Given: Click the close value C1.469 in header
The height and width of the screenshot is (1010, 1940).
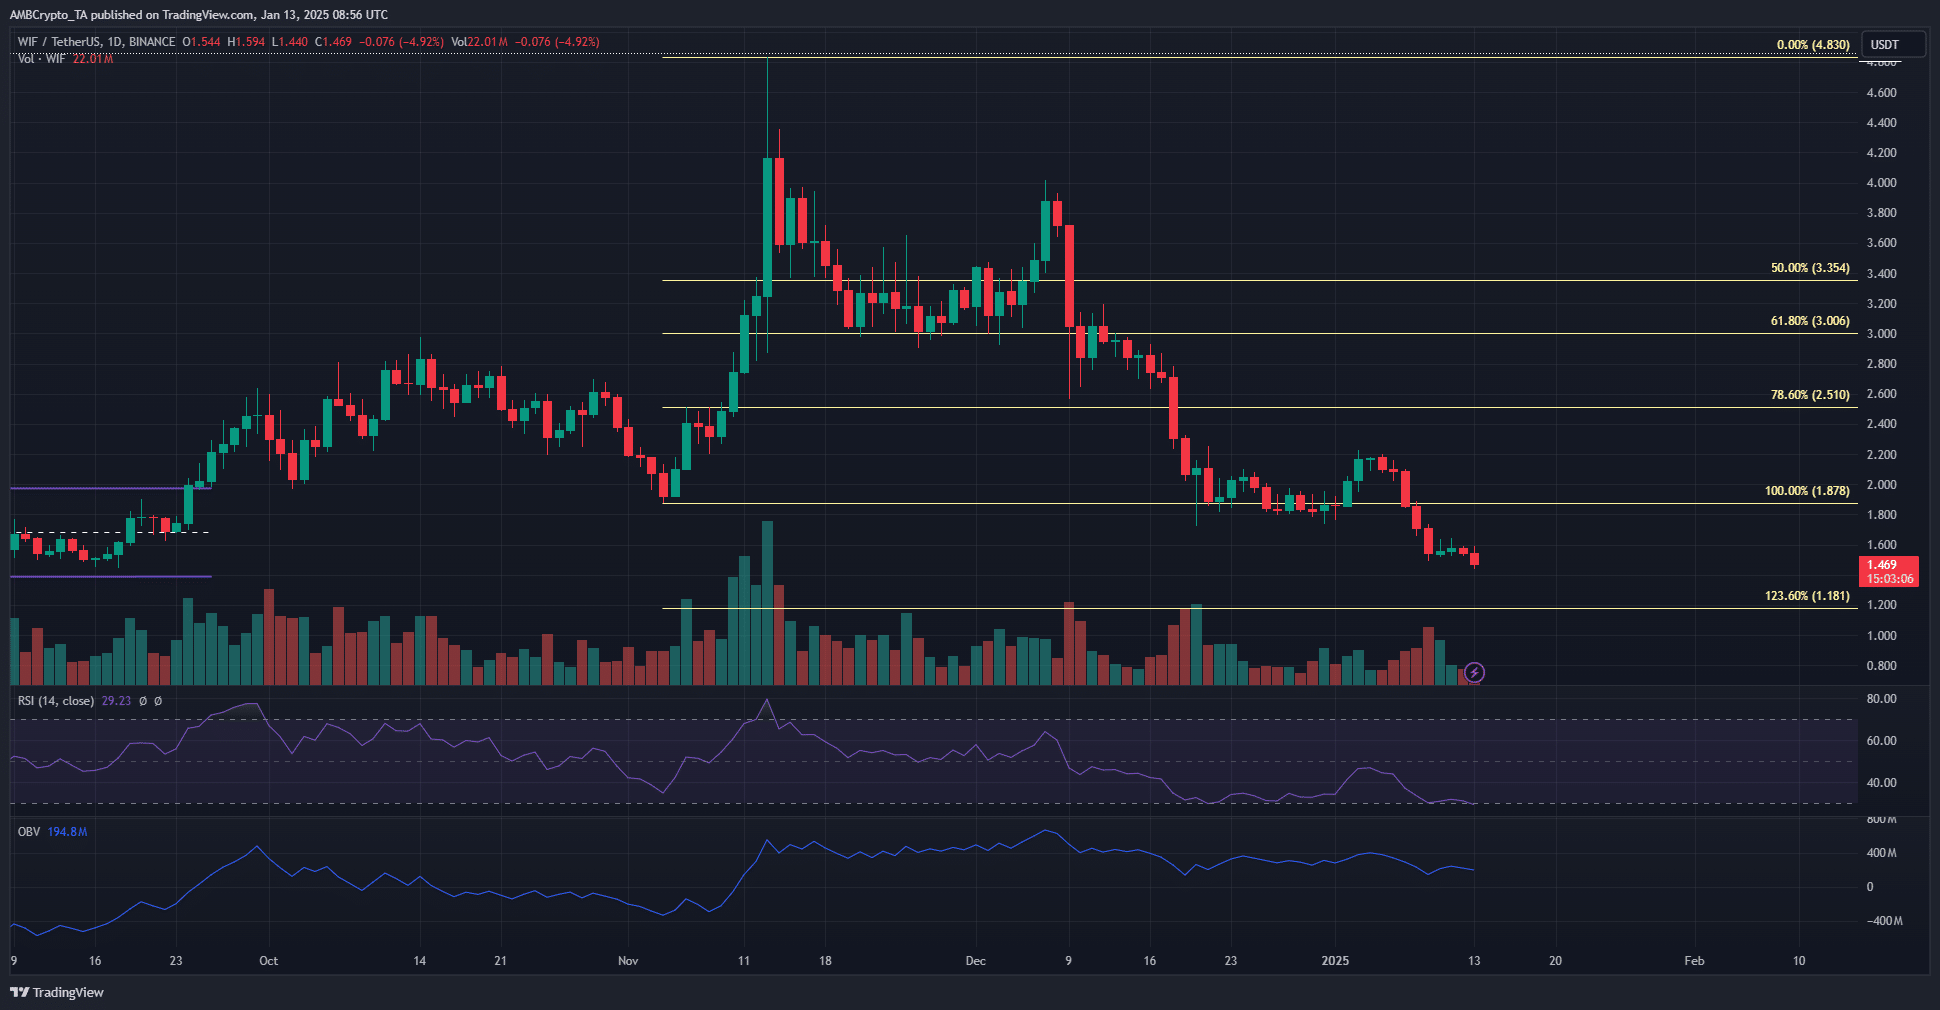Looking at the screenshot, I should tap(333, 42).
